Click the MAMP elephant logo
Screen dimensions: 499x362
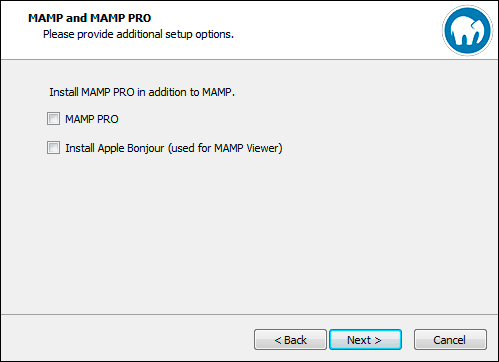(467, 30)
